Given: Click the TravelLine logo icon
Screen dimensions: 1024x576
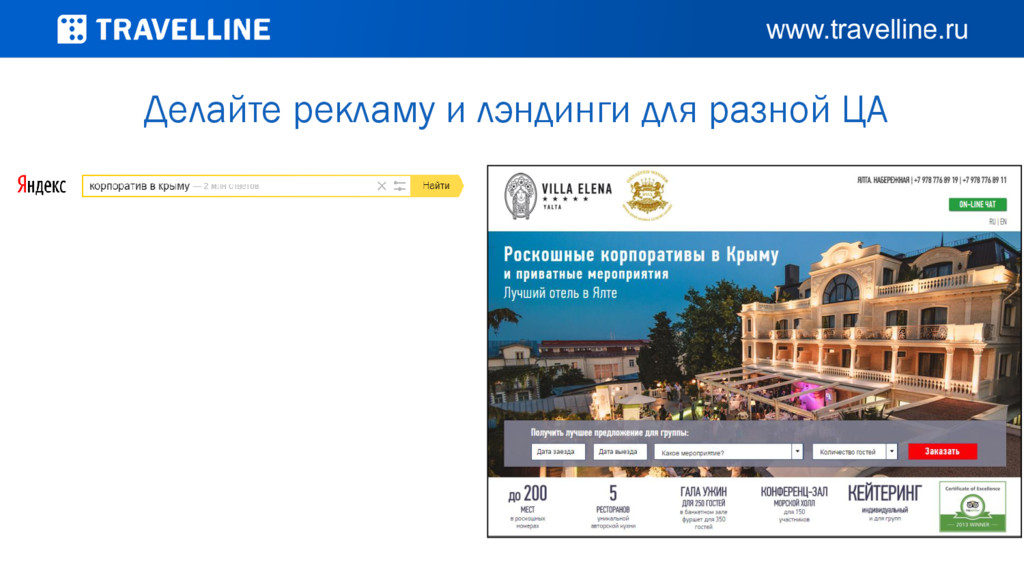Looking at the screenshot, I should pyautogui.click(x=71, y=29).
